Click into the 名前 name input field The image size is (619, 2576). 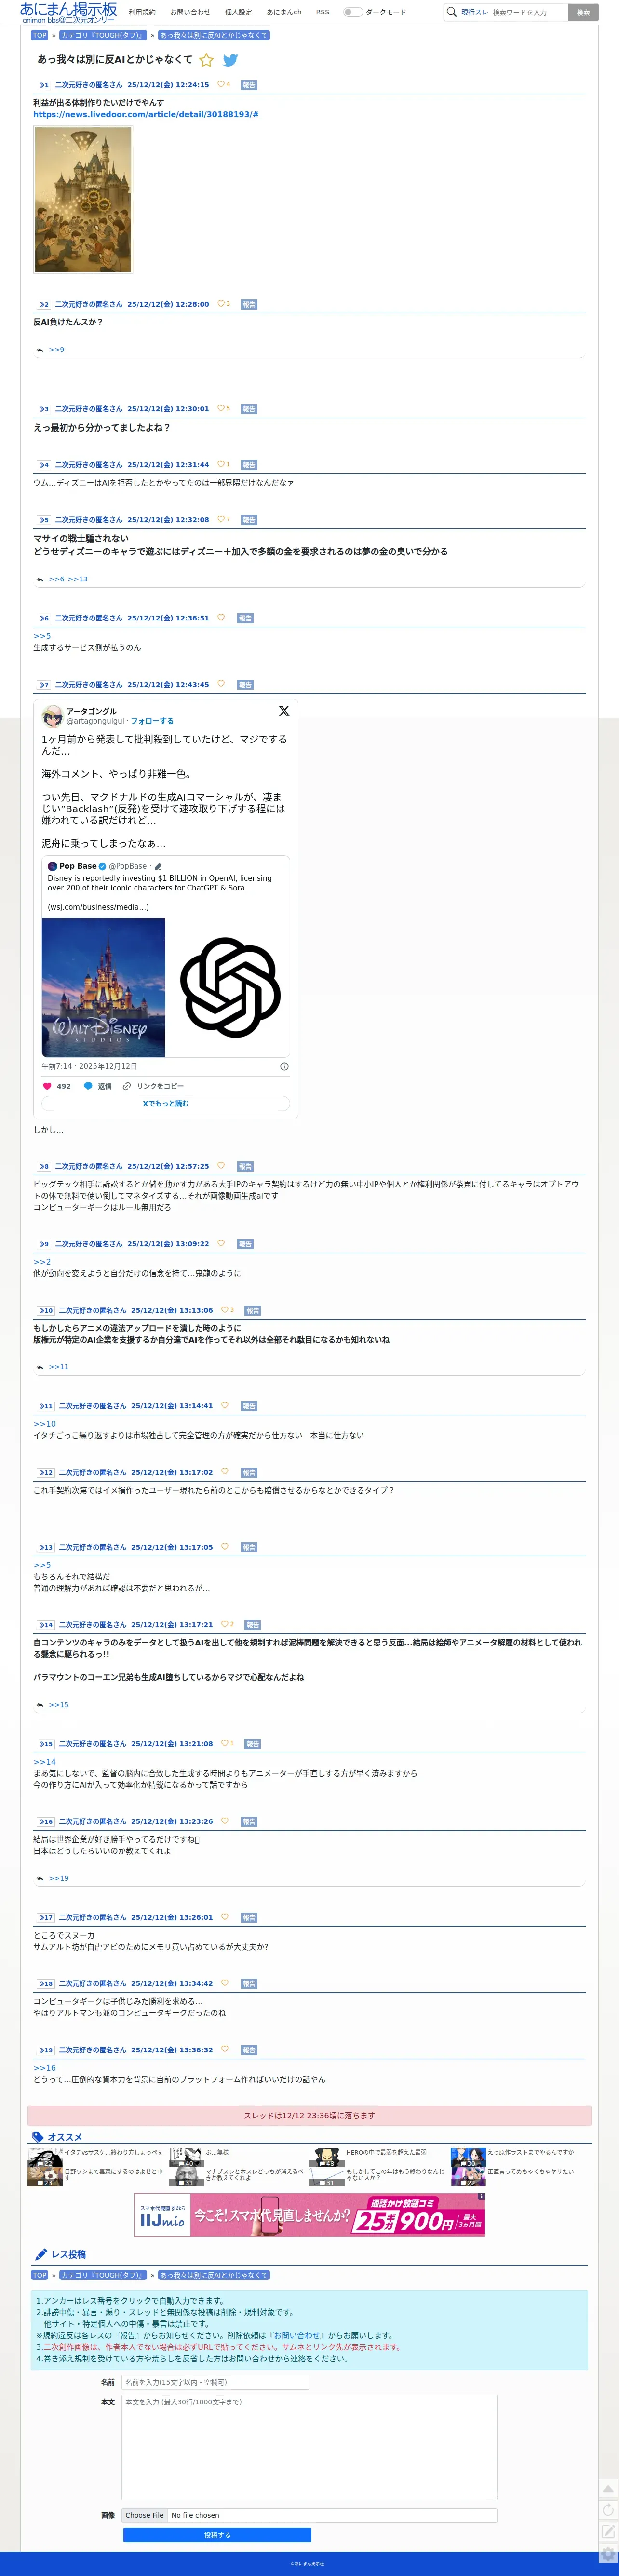(215, 2382)
